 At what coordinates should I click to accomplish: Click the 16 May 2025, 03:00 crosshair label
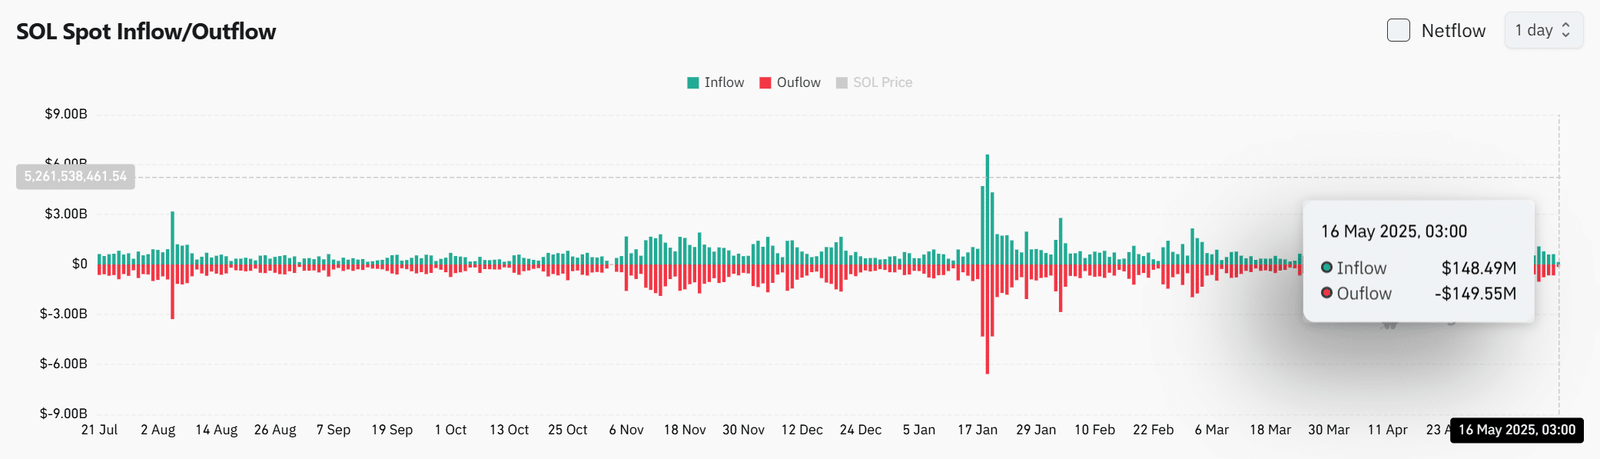pos(1517,430)
